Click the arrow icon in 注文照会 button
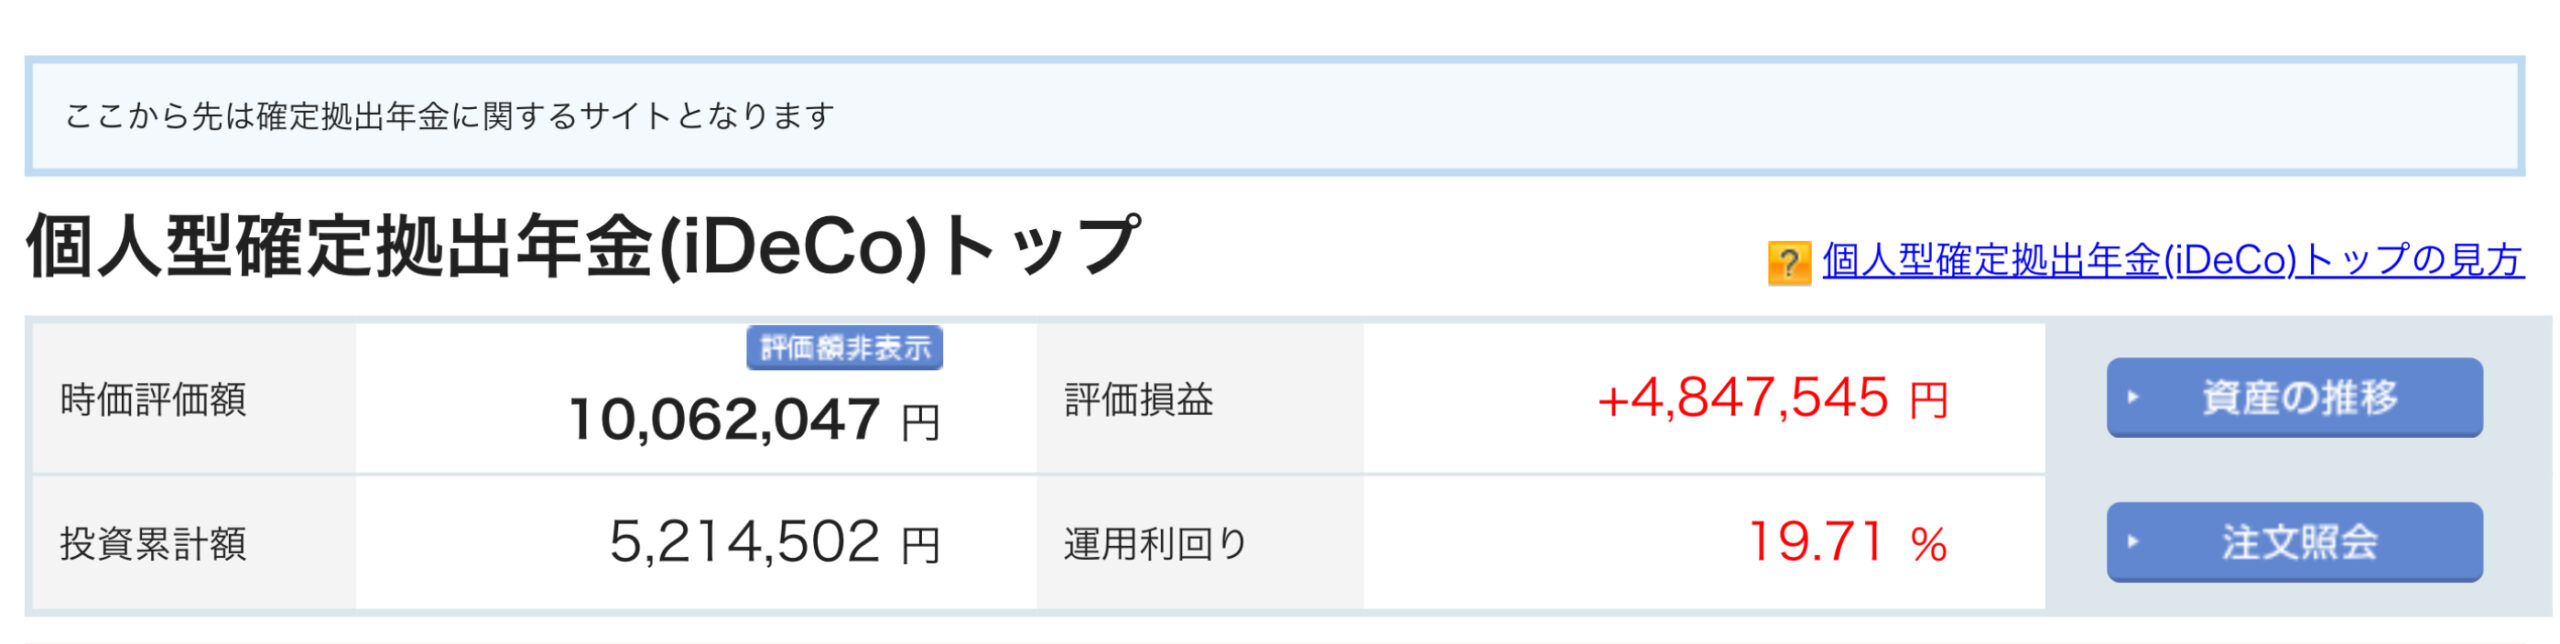The width and height of the screenshot is (2560, 644). click(x=2132, y=541)
